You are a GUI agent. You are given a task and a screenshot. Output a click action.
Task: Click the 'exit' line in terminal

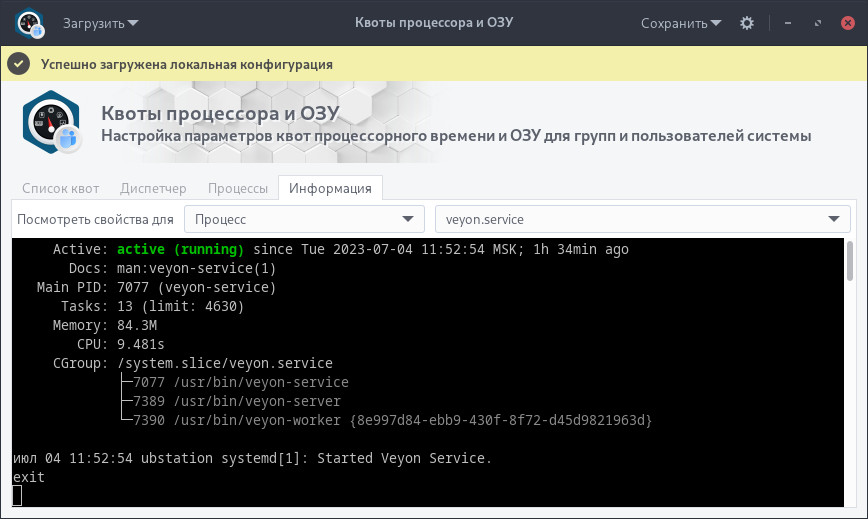coord(29,477)
